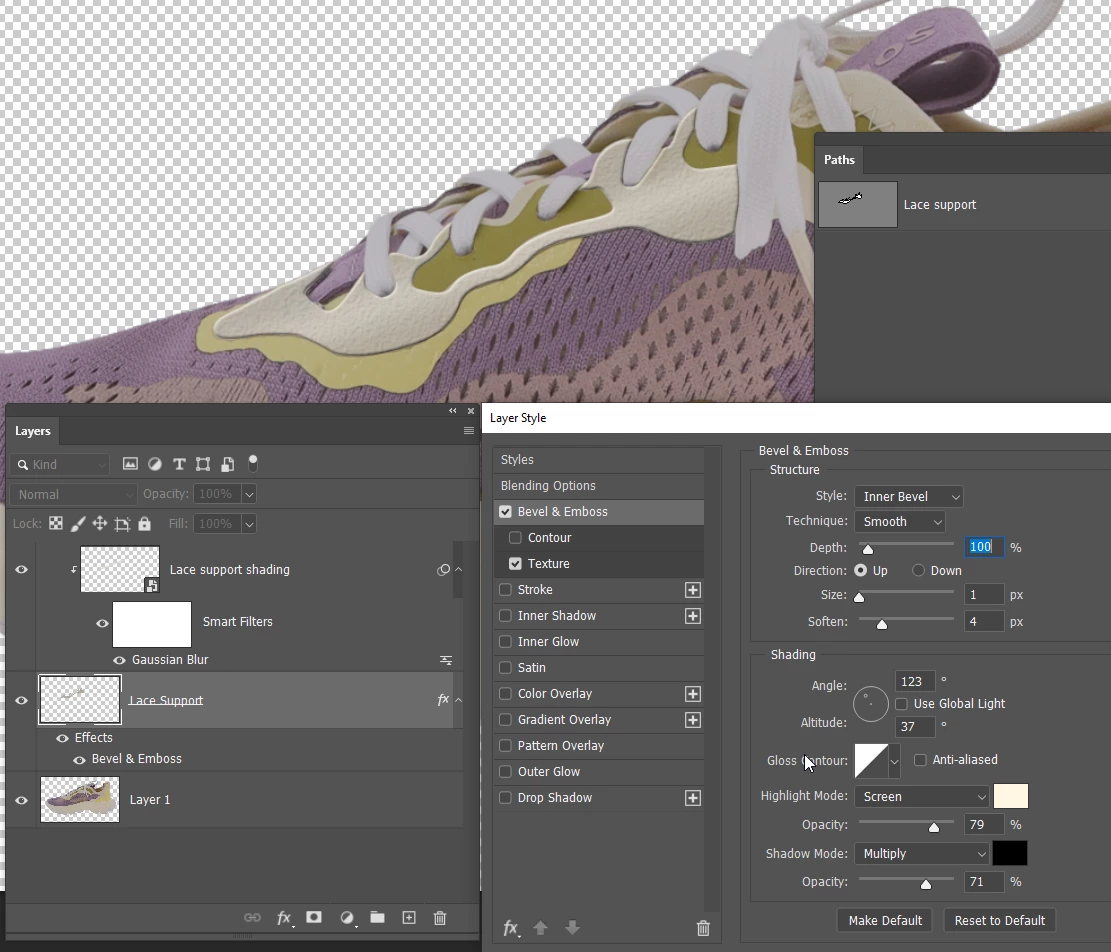Screen dimensions: 1111x952
Task: Open Technique dropdown showing Smooth
Action: click(900, 522)
